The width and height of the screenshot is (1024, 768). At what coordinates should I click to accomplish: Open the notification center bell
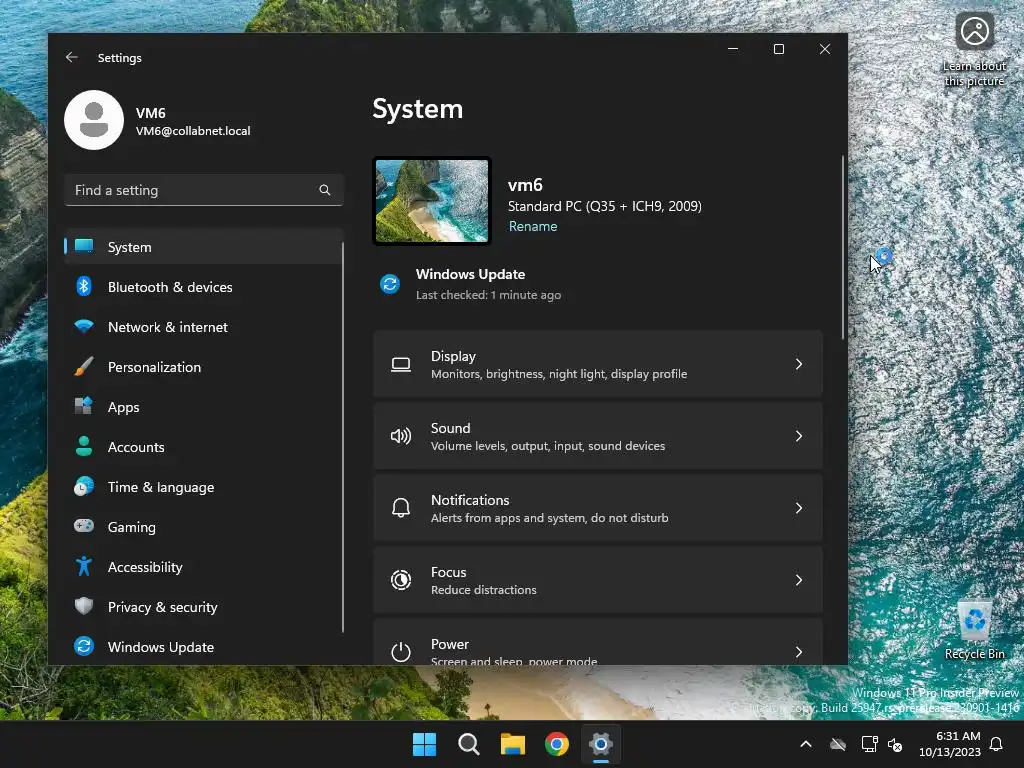[997, 744]
